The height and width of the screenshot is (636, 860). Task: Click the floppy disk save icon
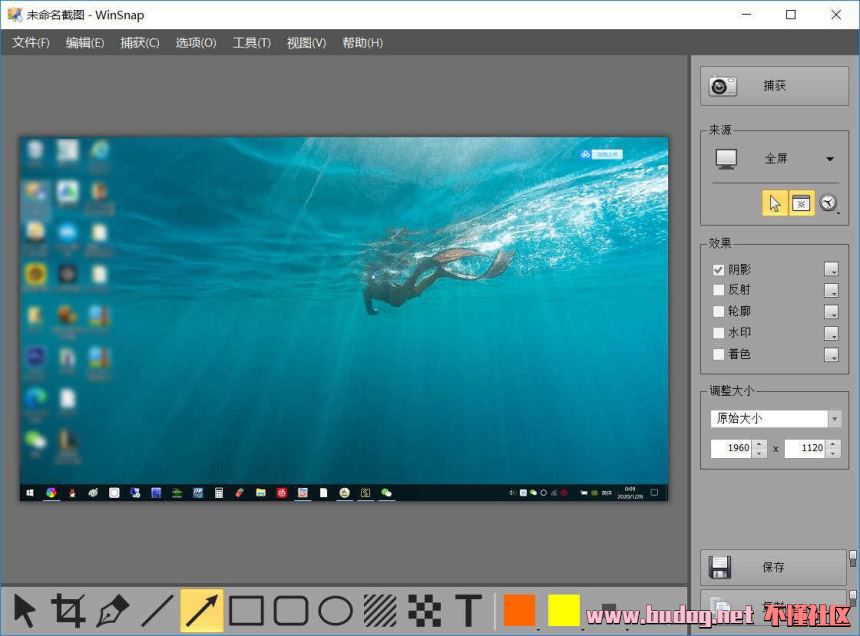pos(720,567)
